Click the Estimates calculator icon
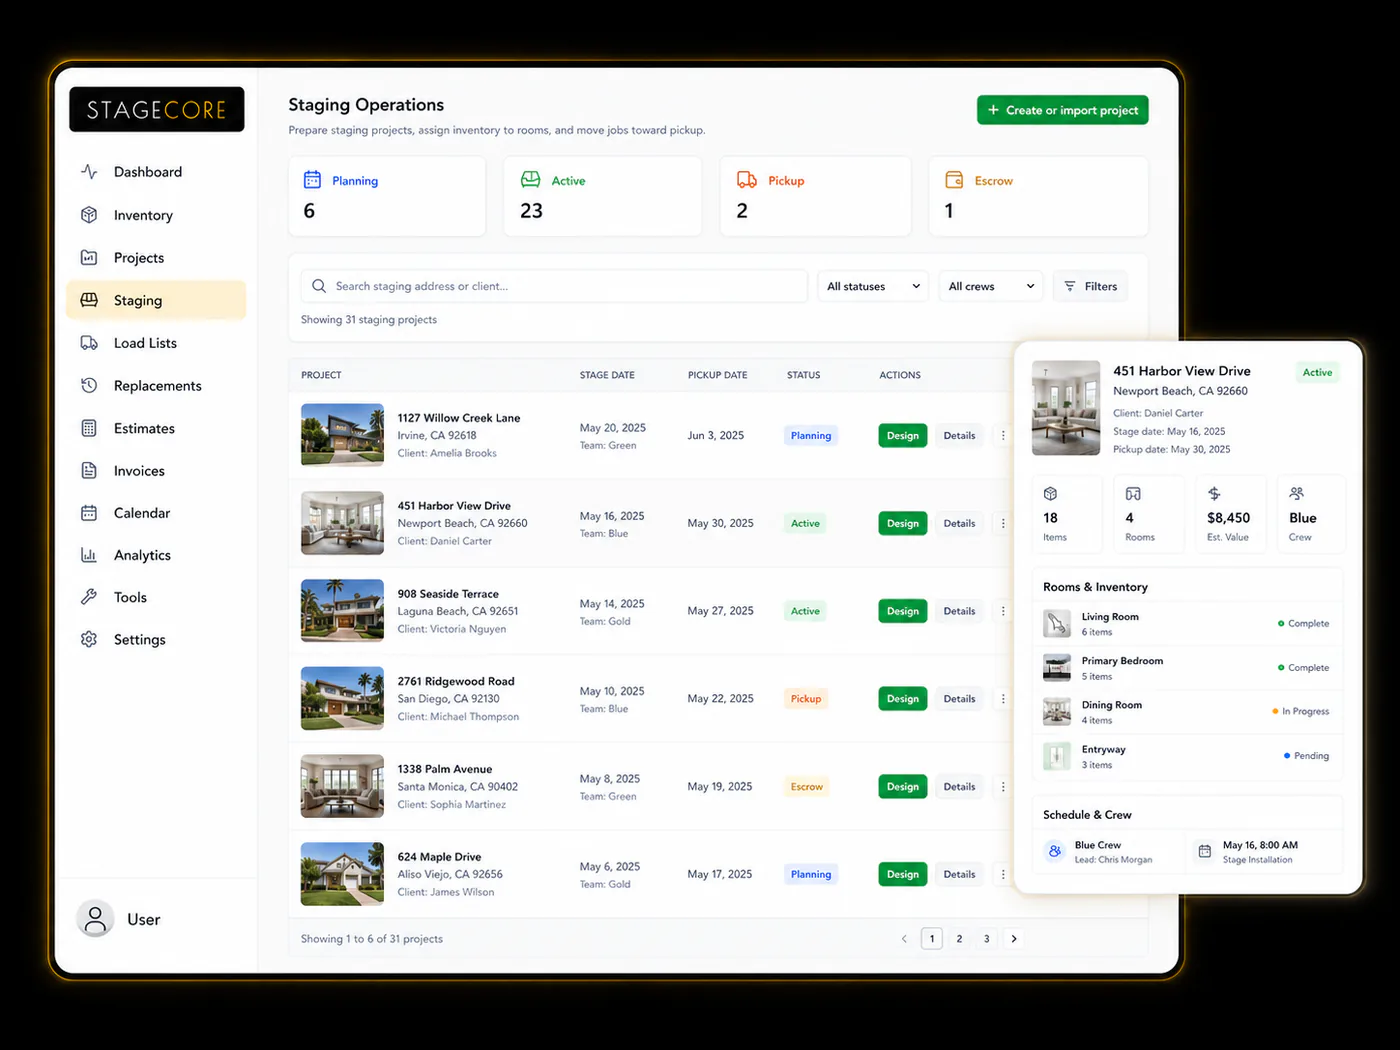Viewport: 1400px width, 1050px height. click(89, 428)
